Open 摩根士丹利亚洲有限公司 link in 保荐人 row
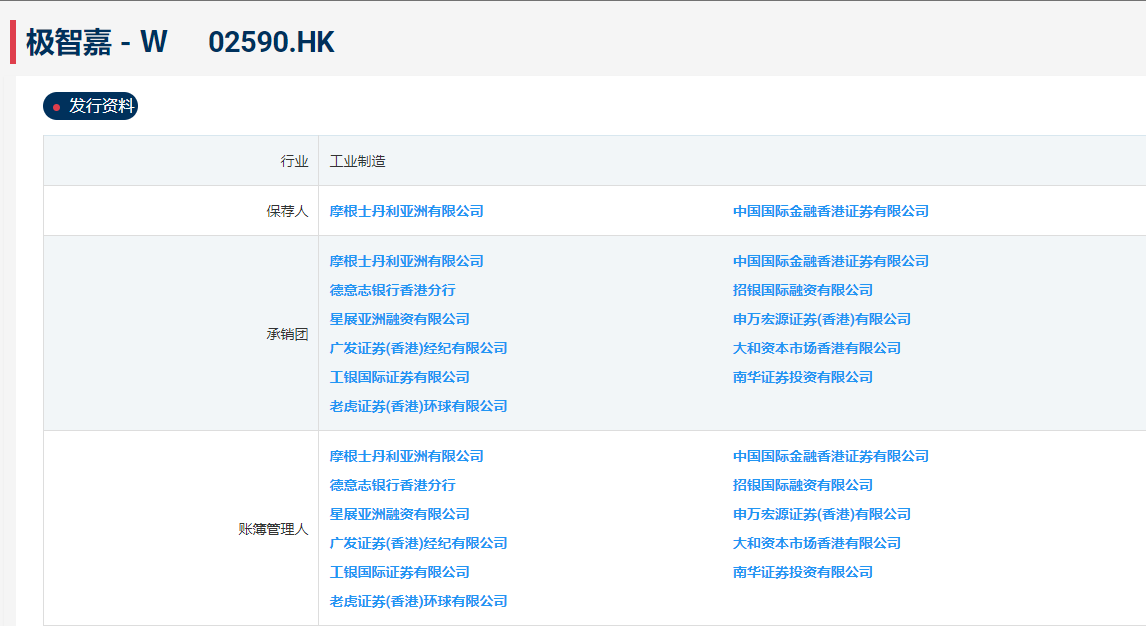1146x626 pixels. (406, 211)
